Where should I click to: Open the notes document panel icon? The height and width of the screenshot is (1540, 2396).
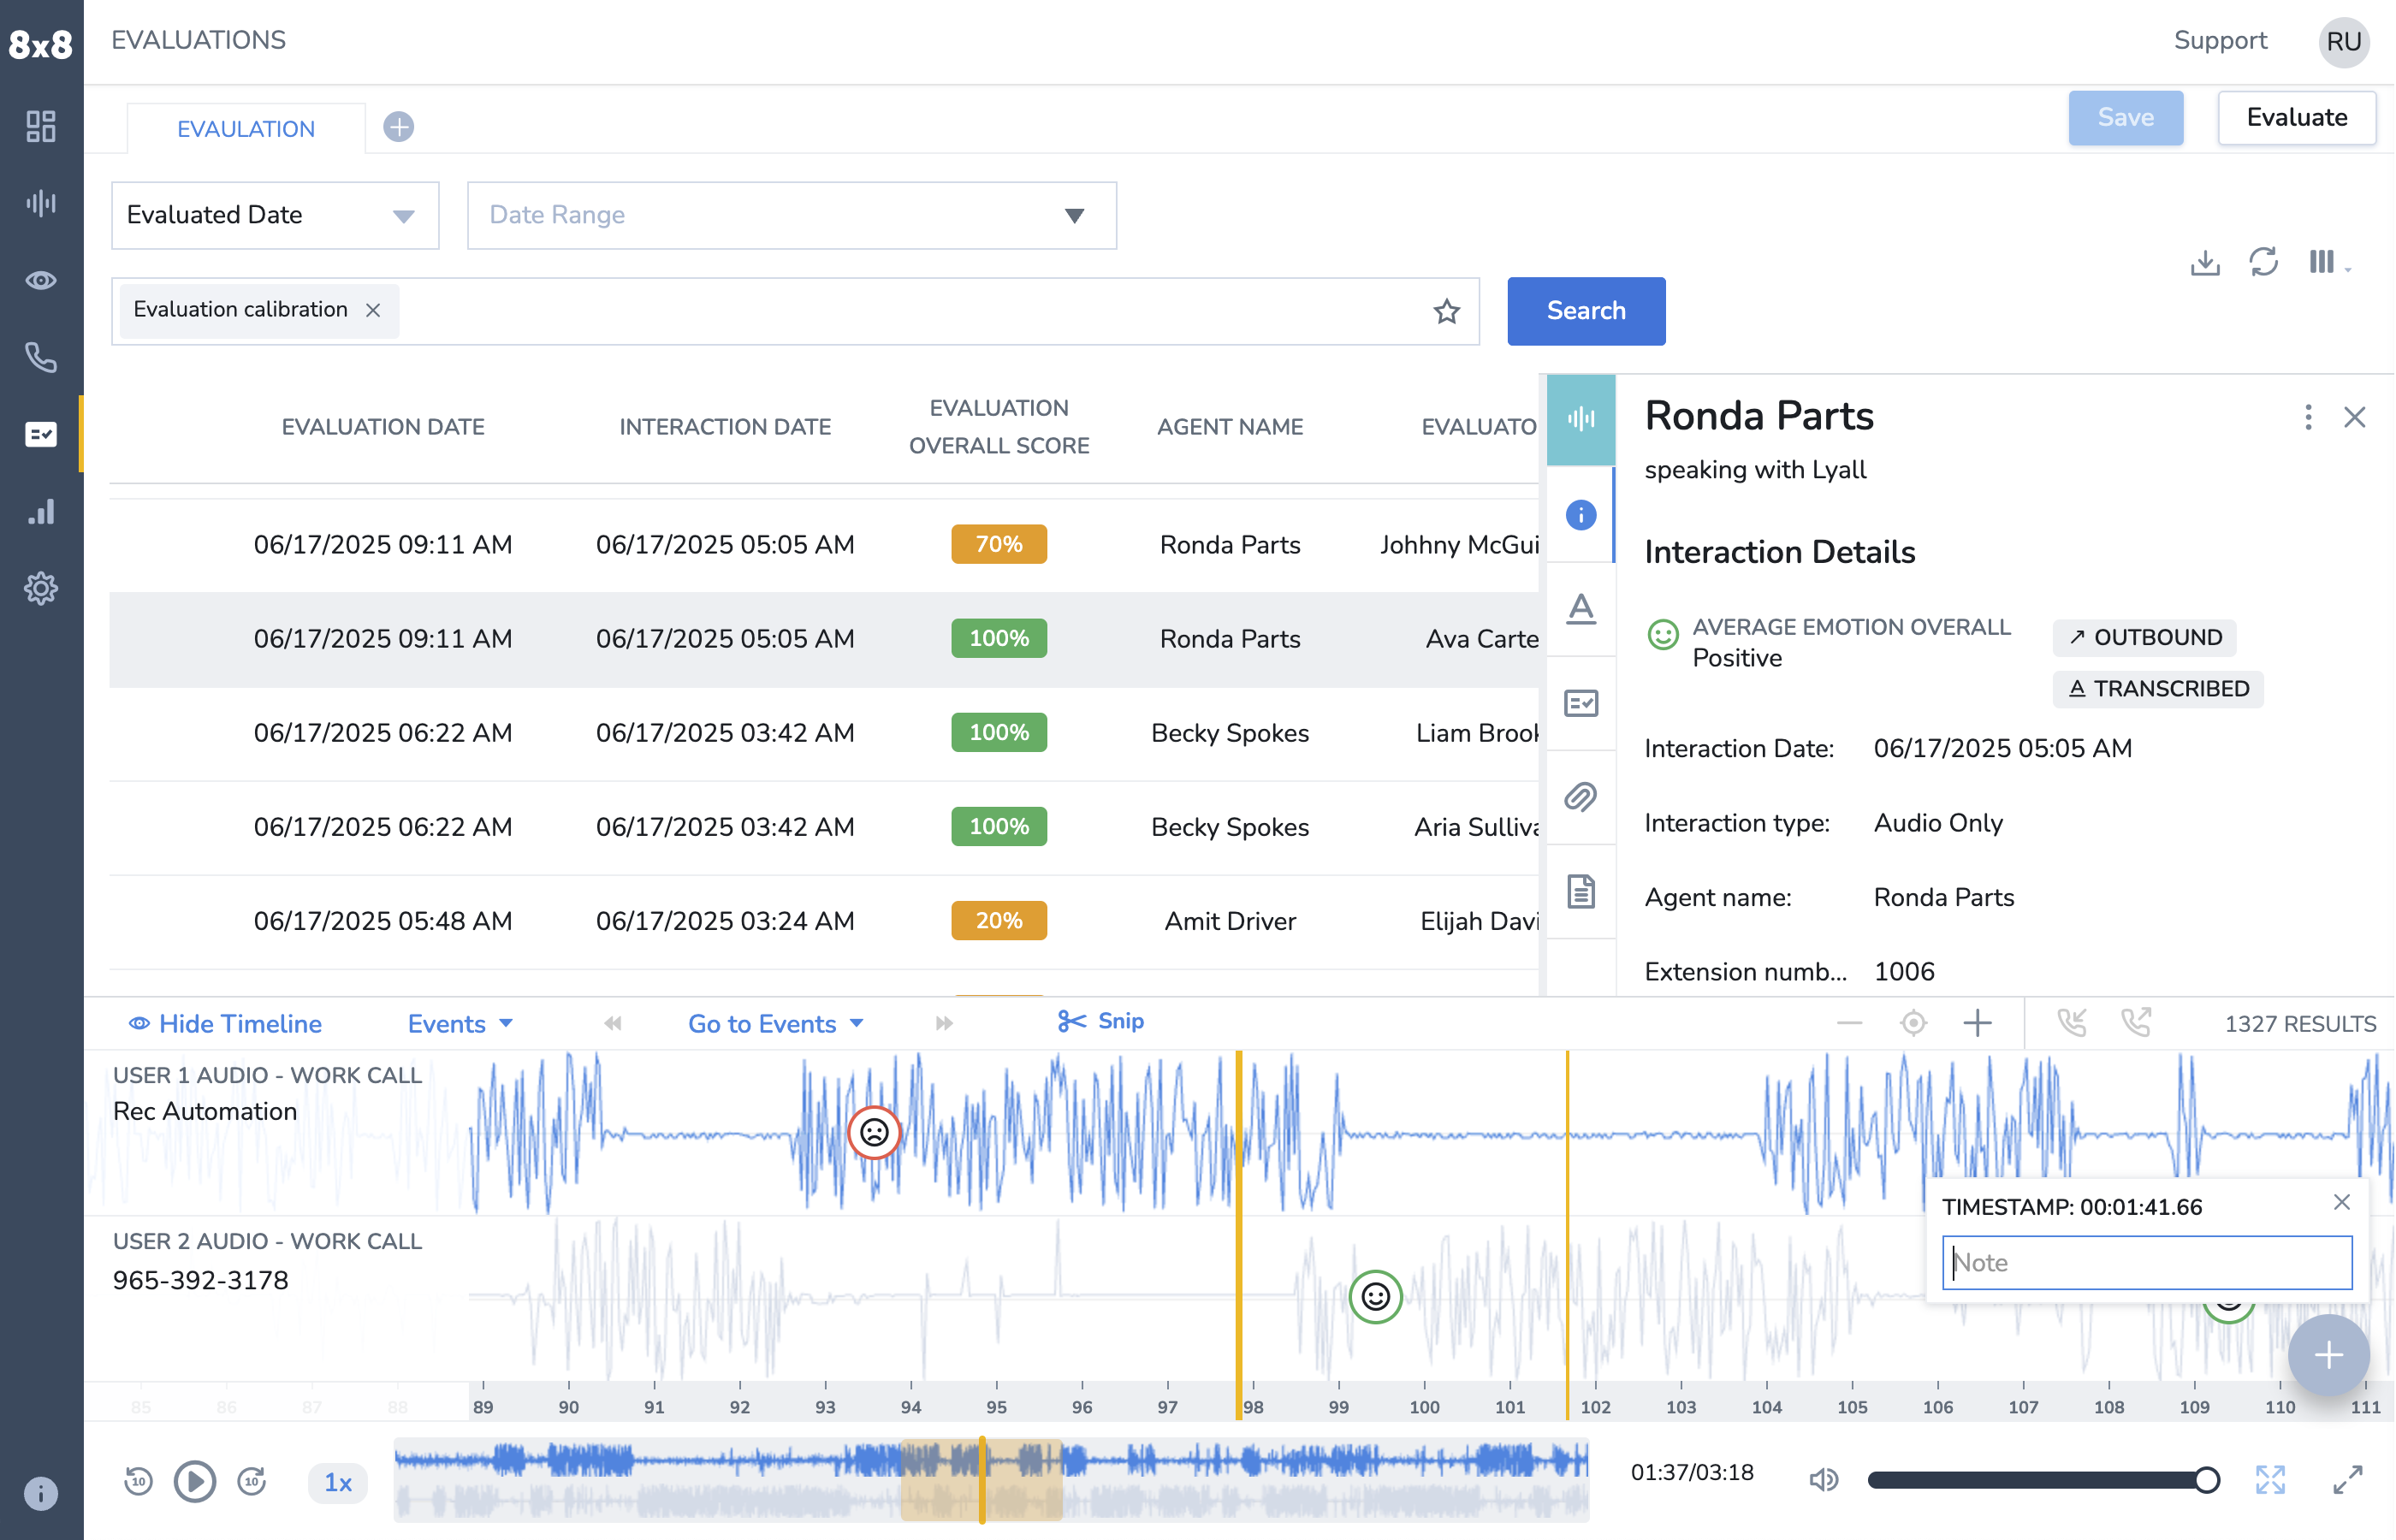(1580, 891)
